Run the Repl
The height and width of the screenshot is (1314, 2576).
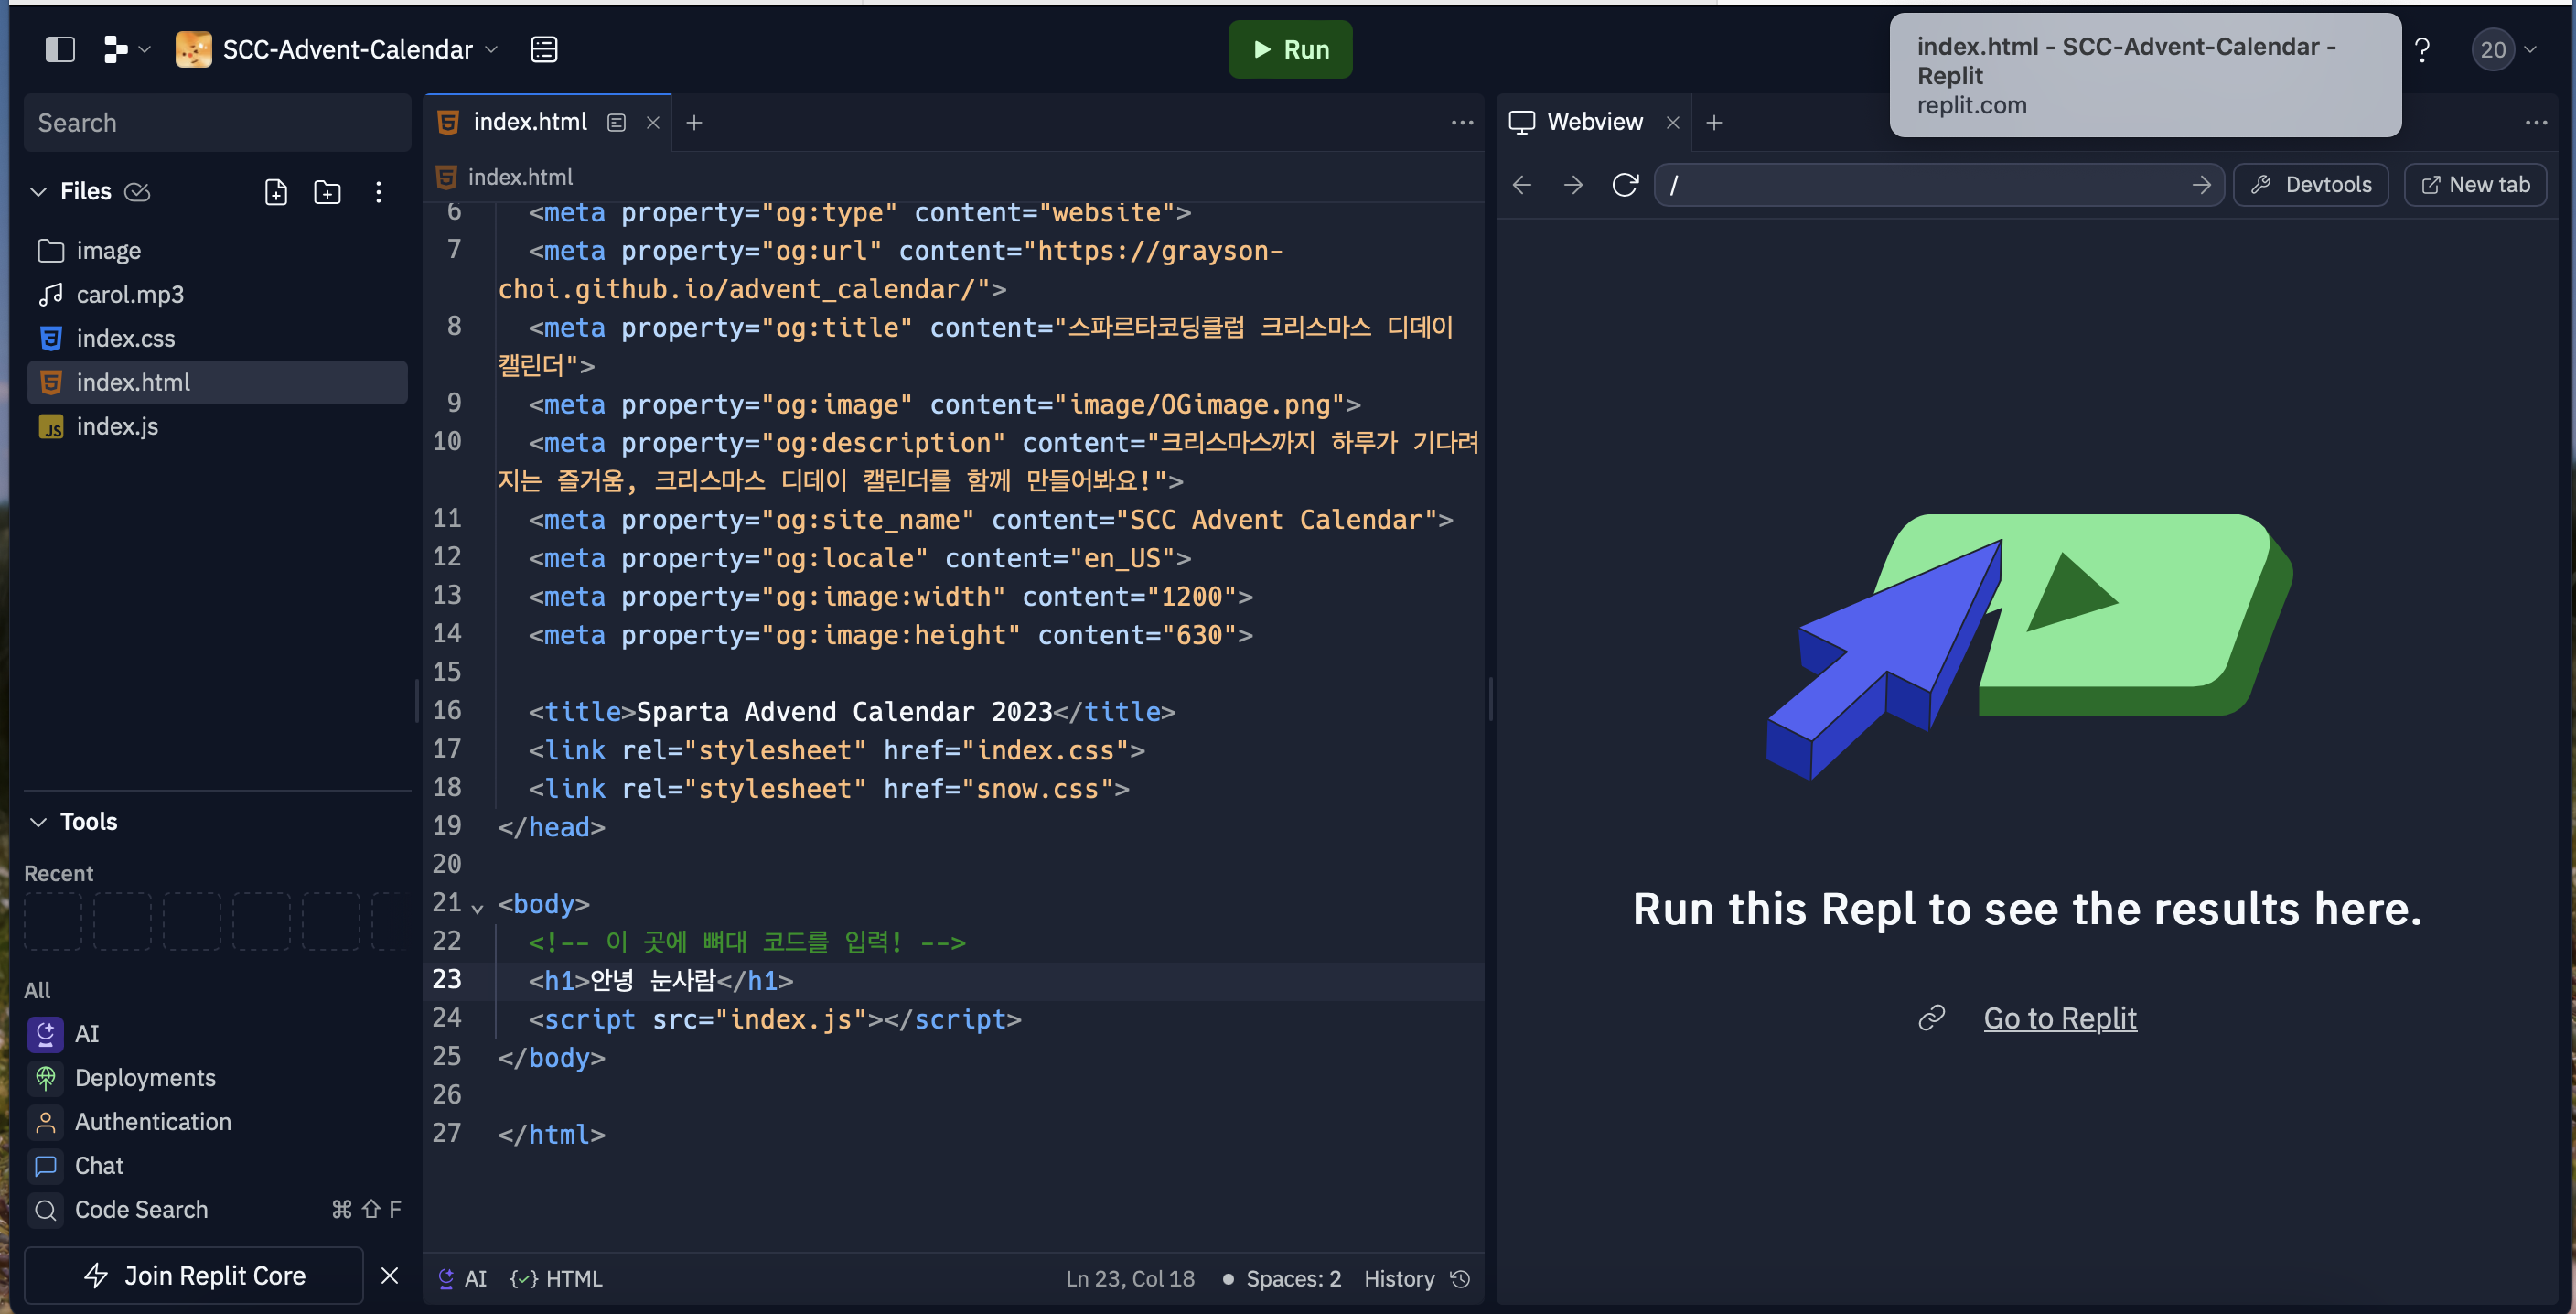[x=1290, y=49]
